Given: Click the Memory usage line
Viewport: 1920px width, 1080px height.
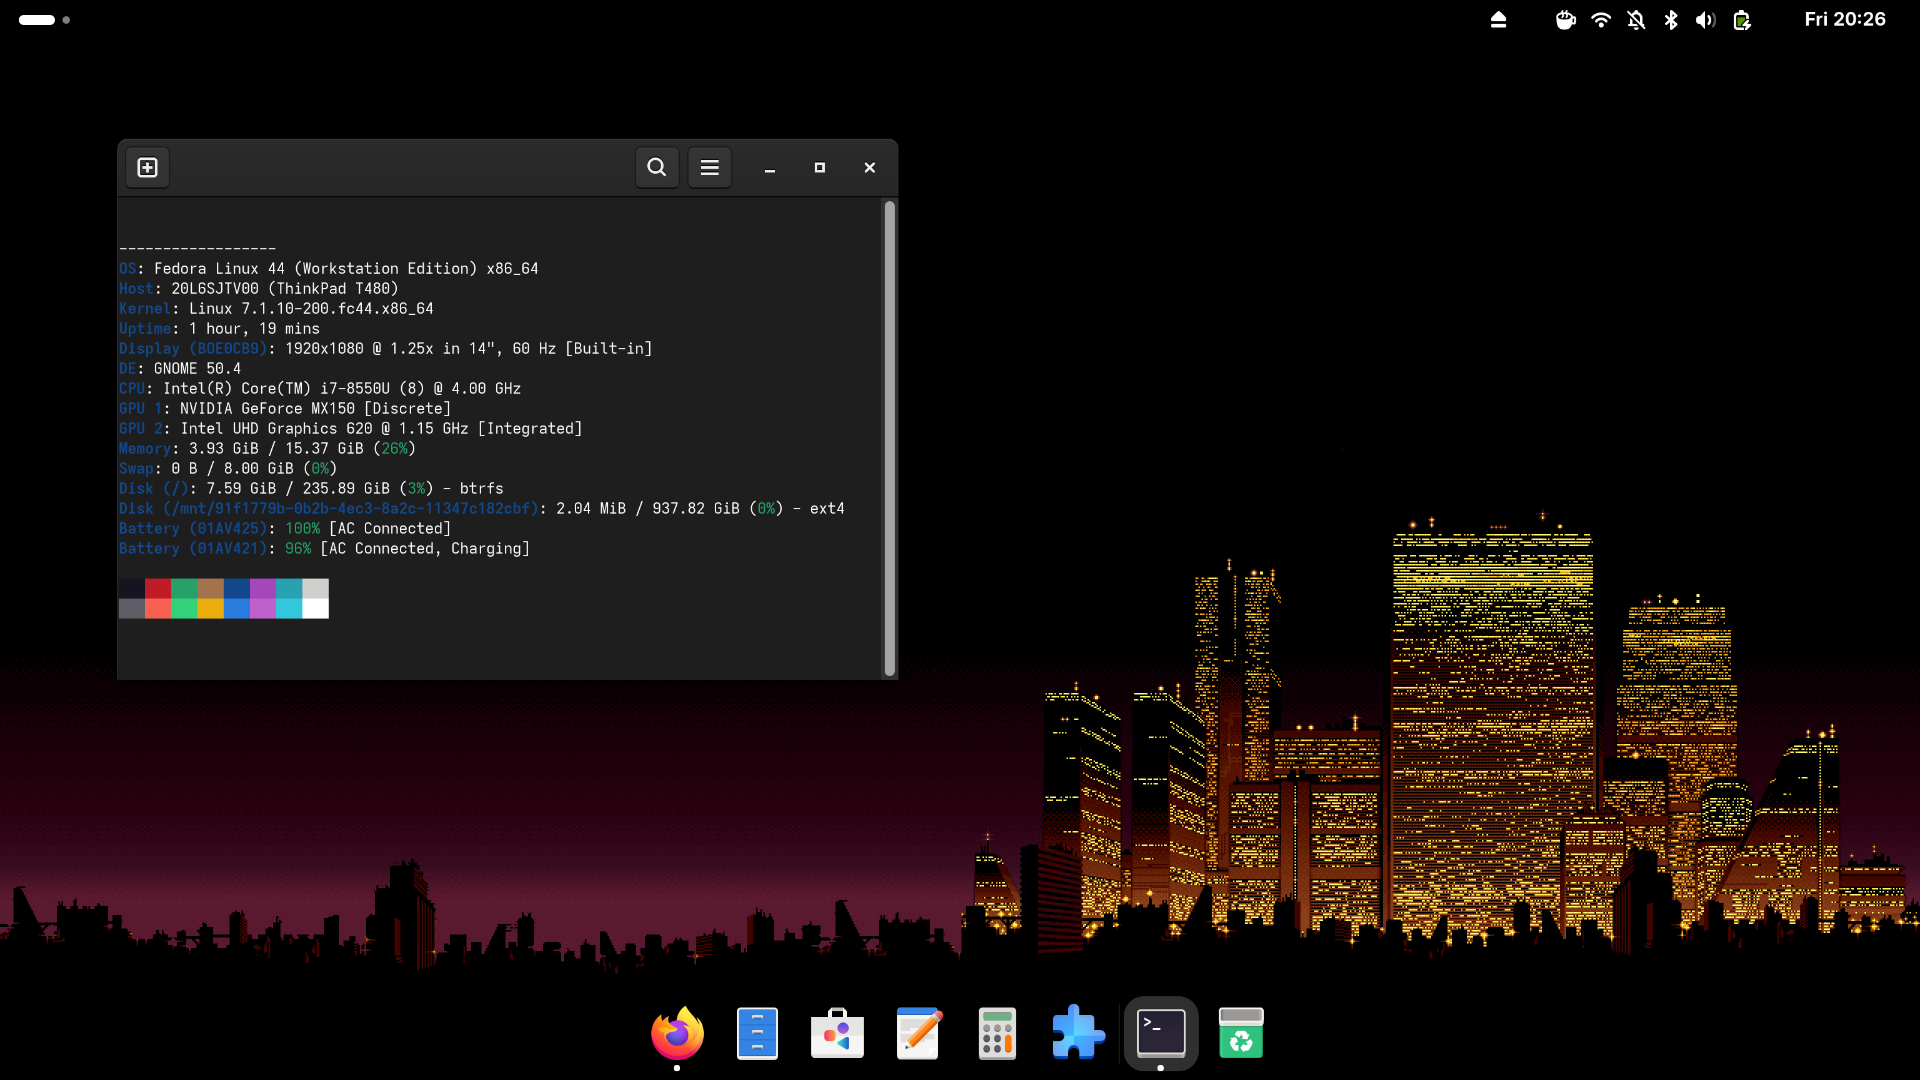Looking at the screenshot, I should (267, 449).
